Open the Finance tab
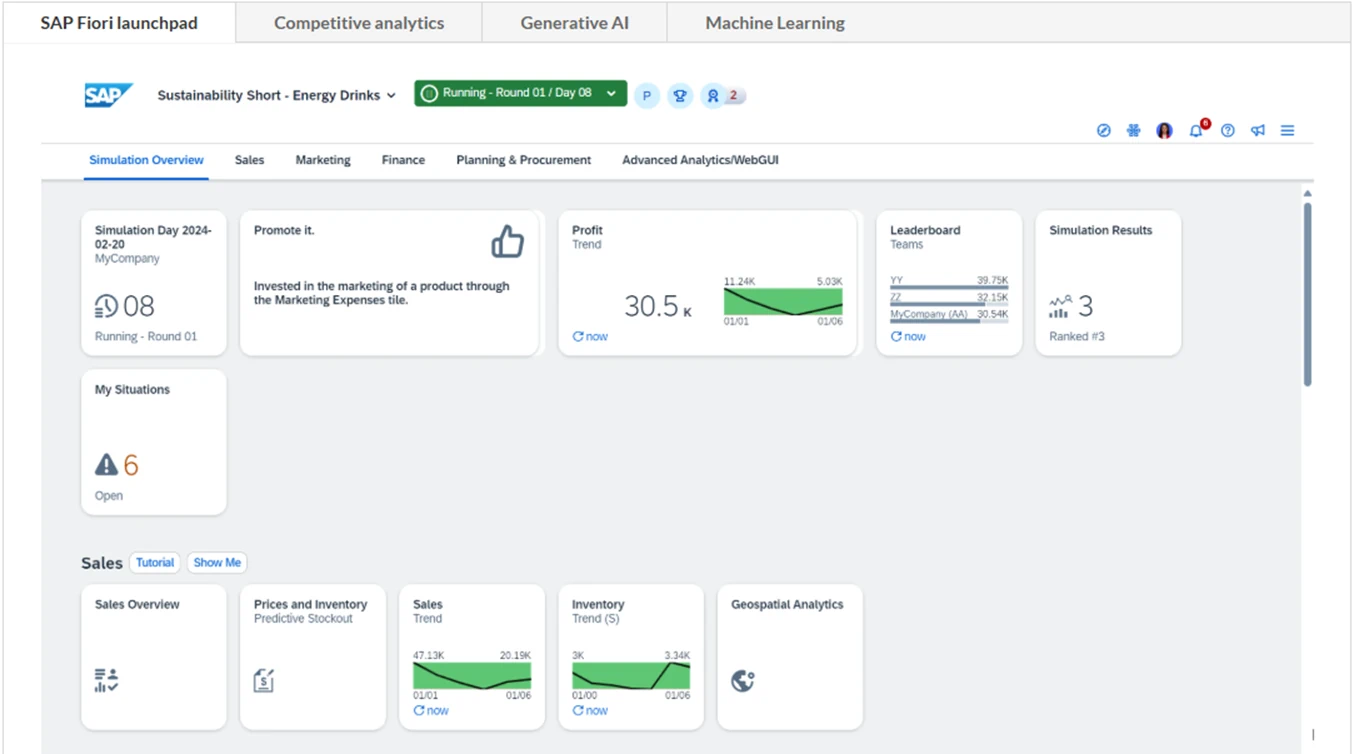The image size is (1353, 754). point(403,160)
